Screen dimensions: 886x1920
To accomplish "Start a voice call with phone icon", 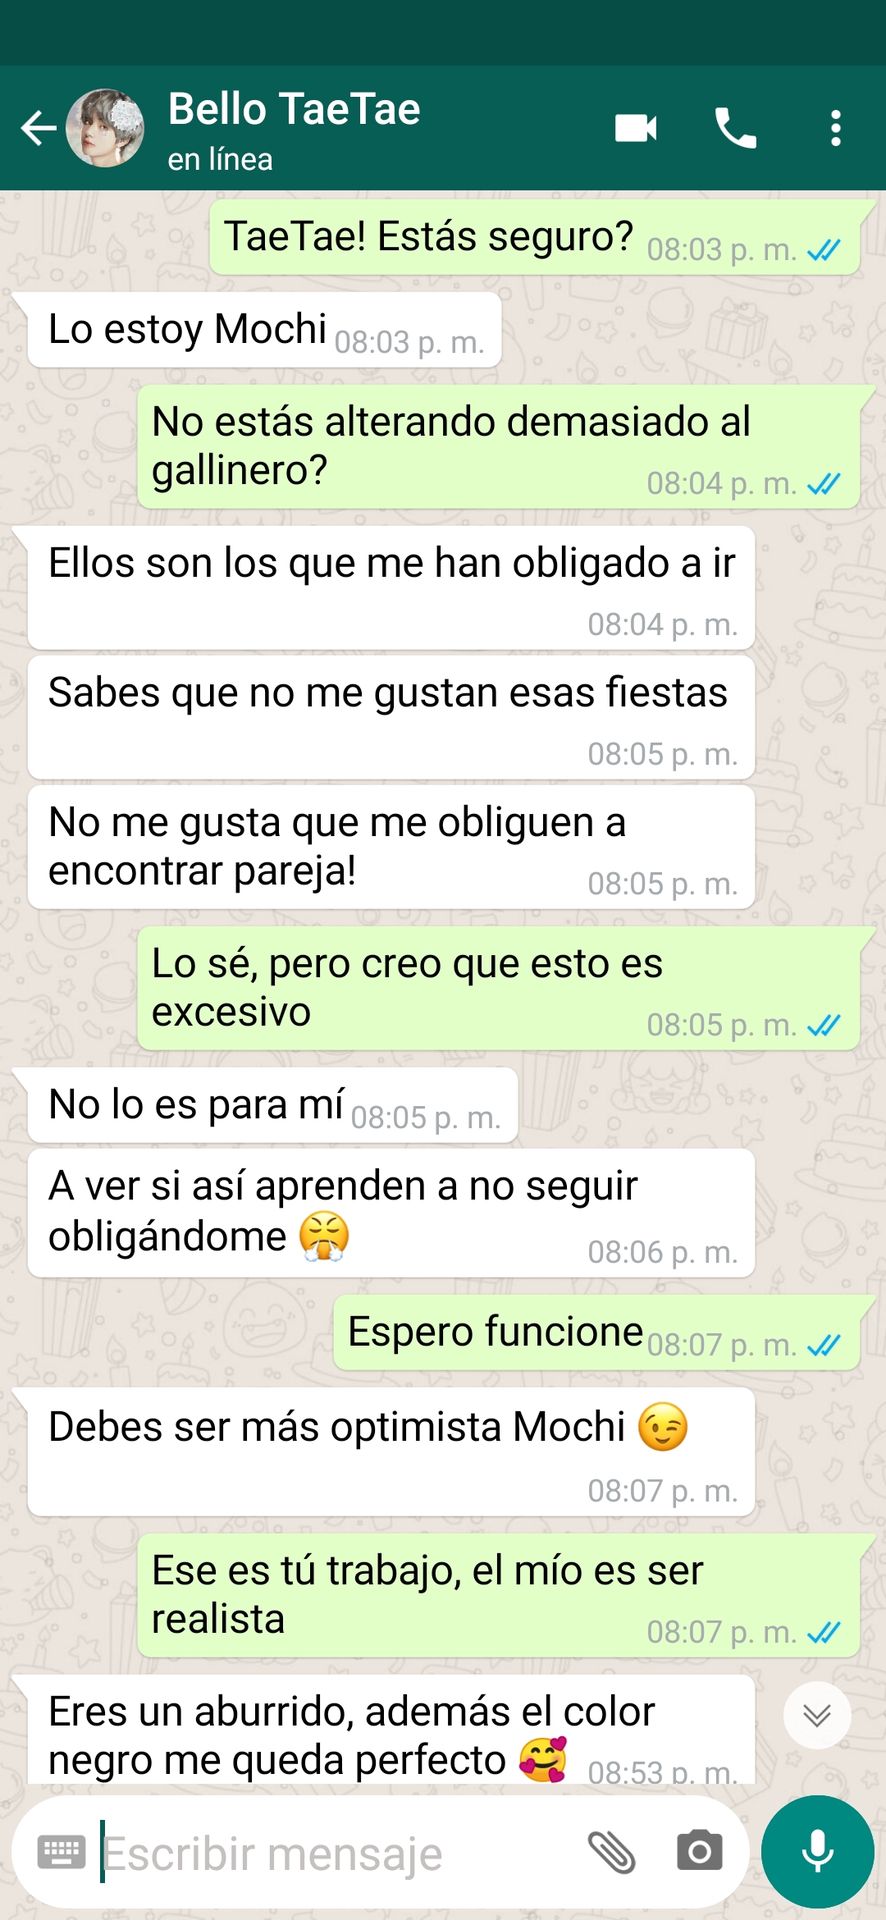I will click(736, 128).
